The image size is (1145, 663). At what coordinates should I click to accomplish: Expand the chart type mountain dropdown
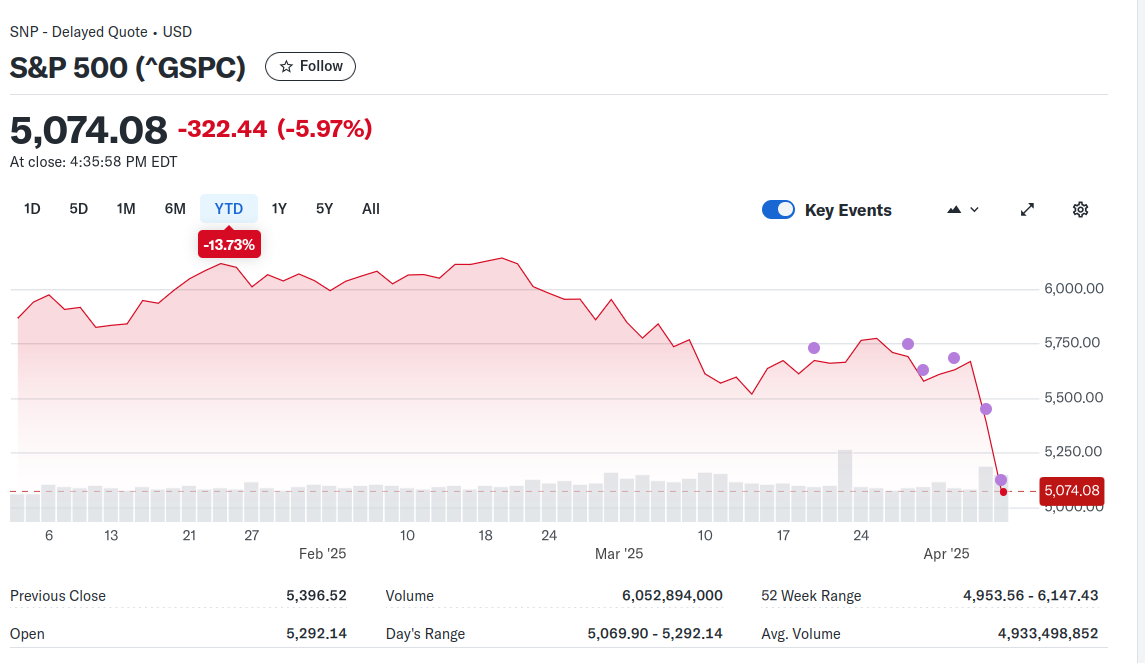pos(963,210)
